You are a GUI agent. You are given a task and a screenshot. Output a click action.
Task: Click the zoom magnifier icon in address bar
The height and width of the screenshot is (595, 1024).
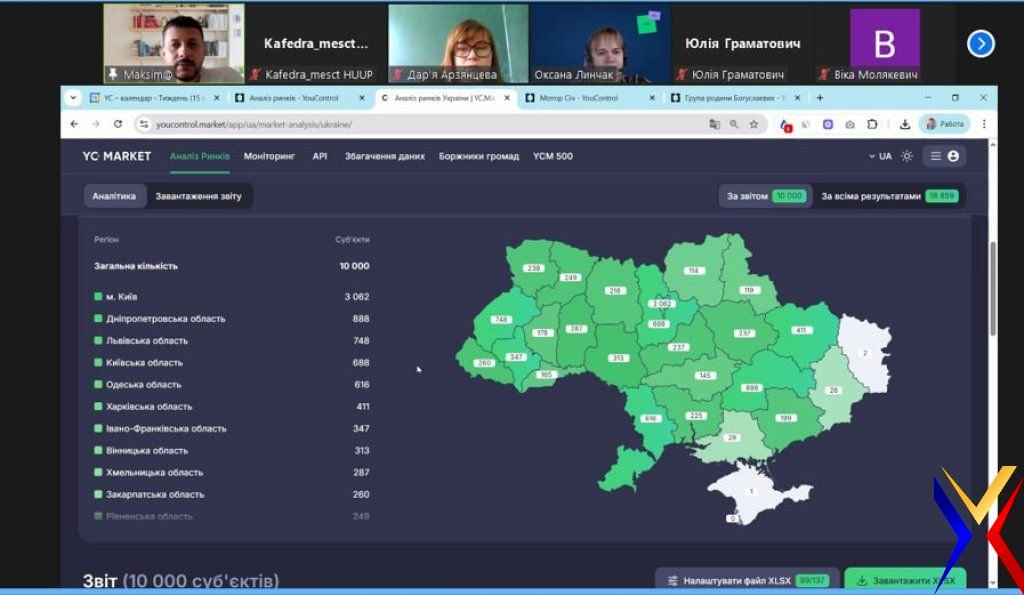point(734,124)
